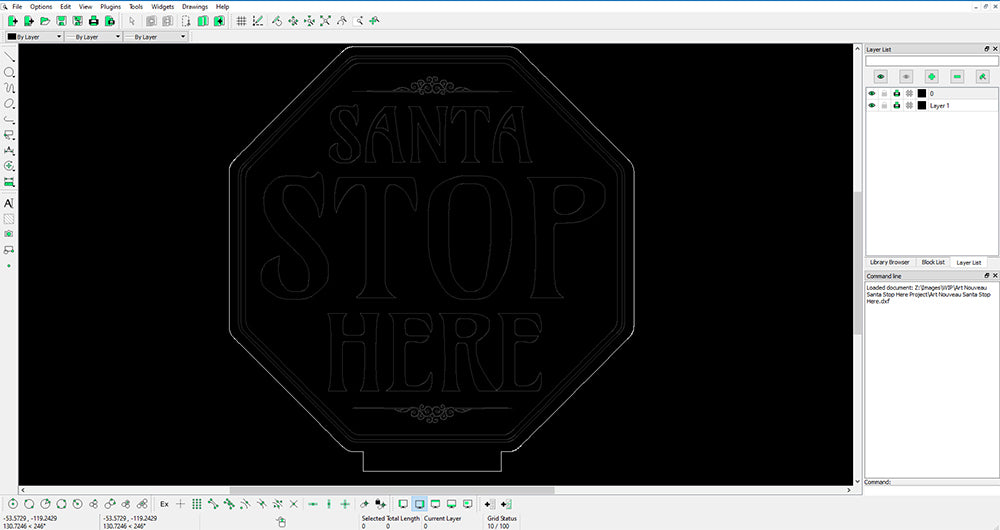Viewport: 1000px width, 530px height.
Task: Restrict Vertical snap icon
Action: pyautogui.click(x=328, y=504)
